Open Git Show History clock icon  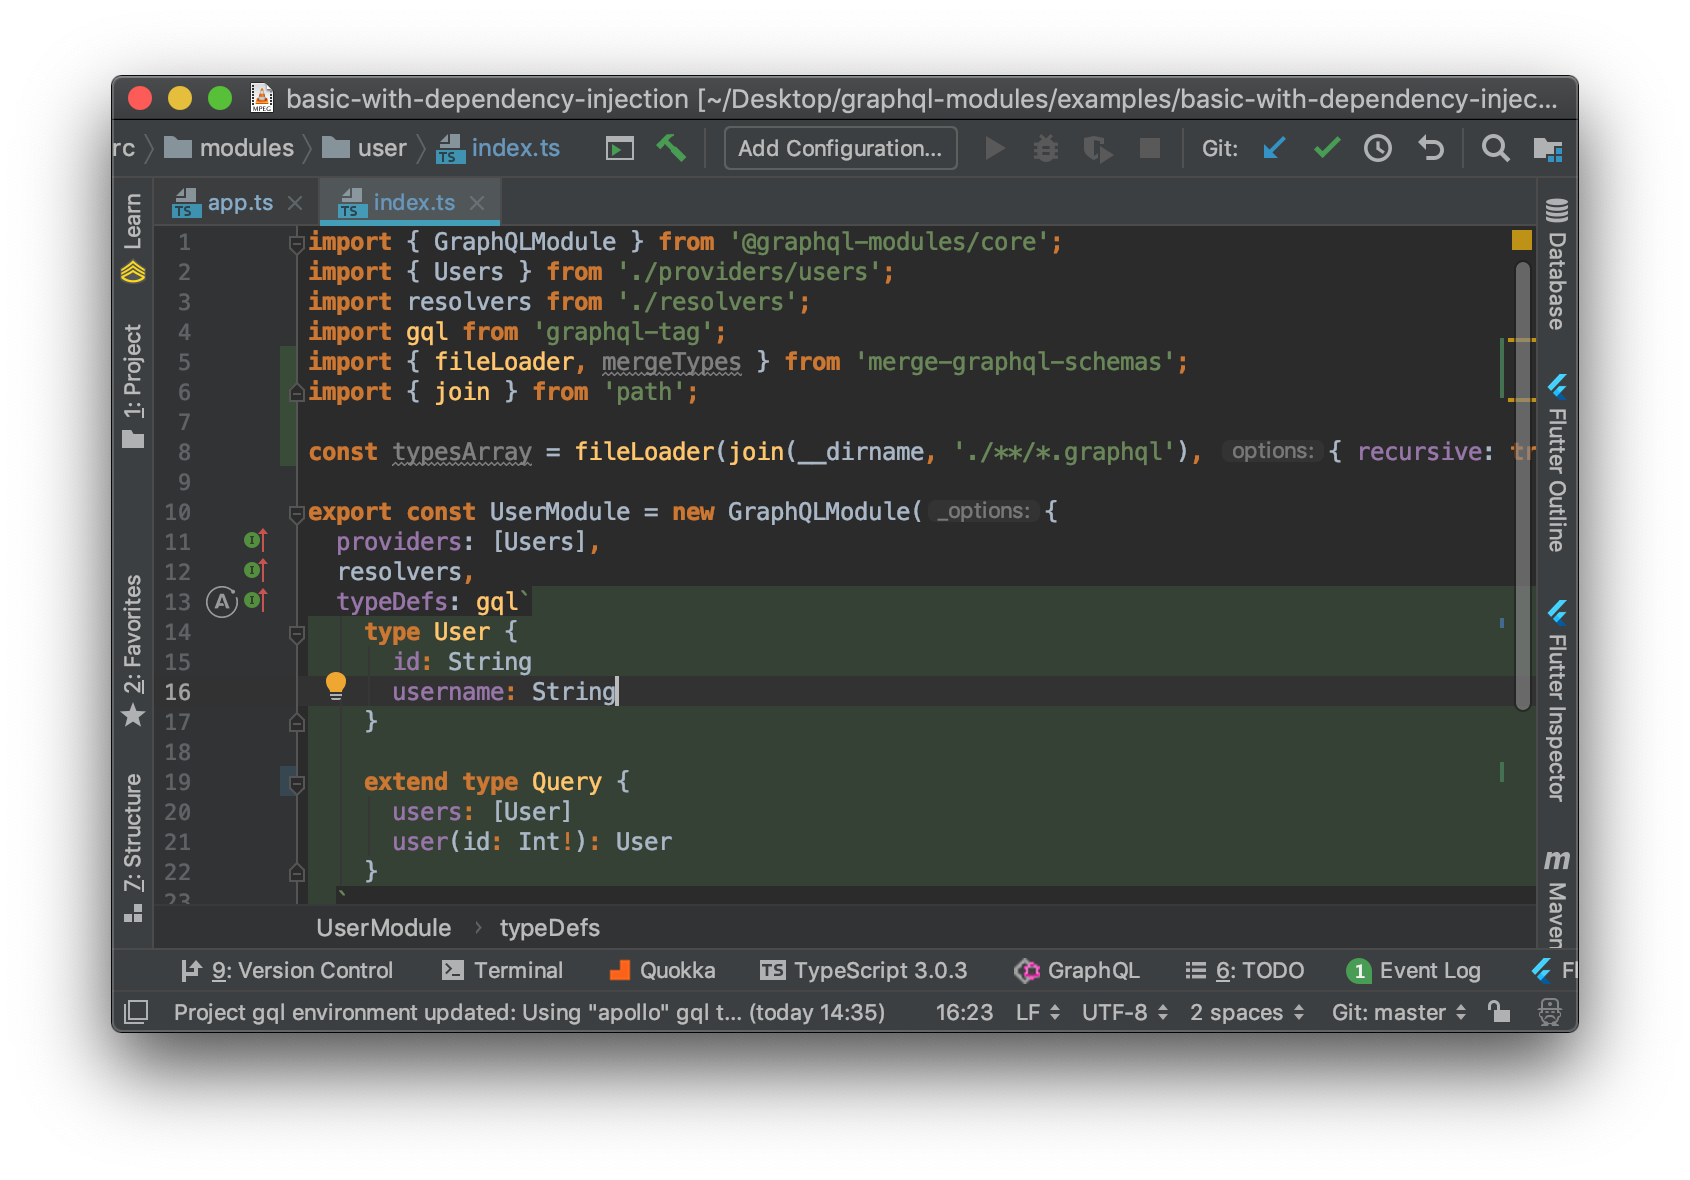click(1378, 149)
